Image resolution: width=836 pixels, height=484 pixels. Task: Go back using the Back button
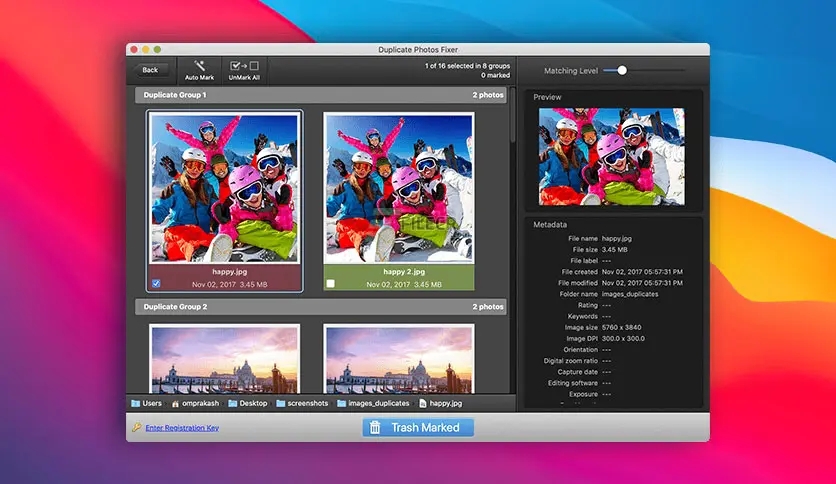click(x=150, y=70)
